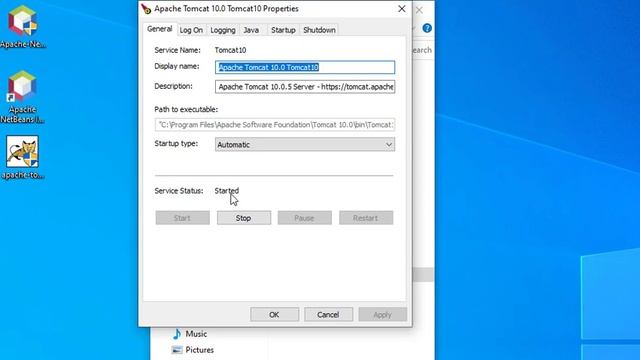Cancel the properties dialog
The height and width of the screenshot is (360, 640).
(x=328, y=315)
